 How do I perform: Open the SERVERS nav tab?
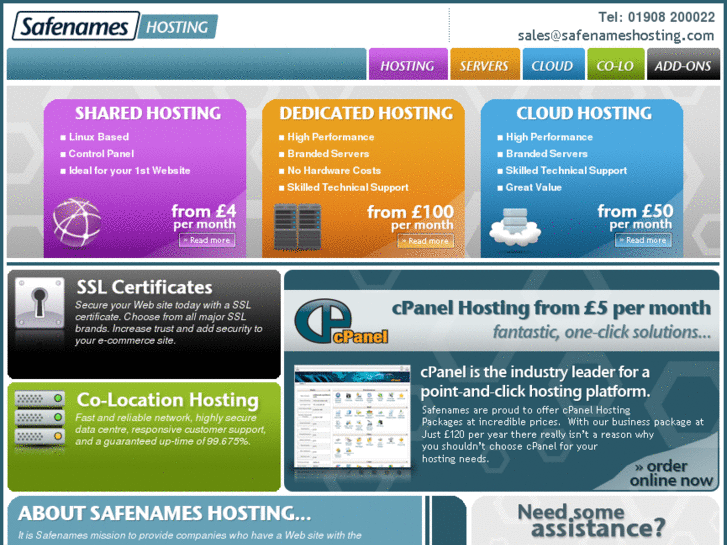coord(485,64)
